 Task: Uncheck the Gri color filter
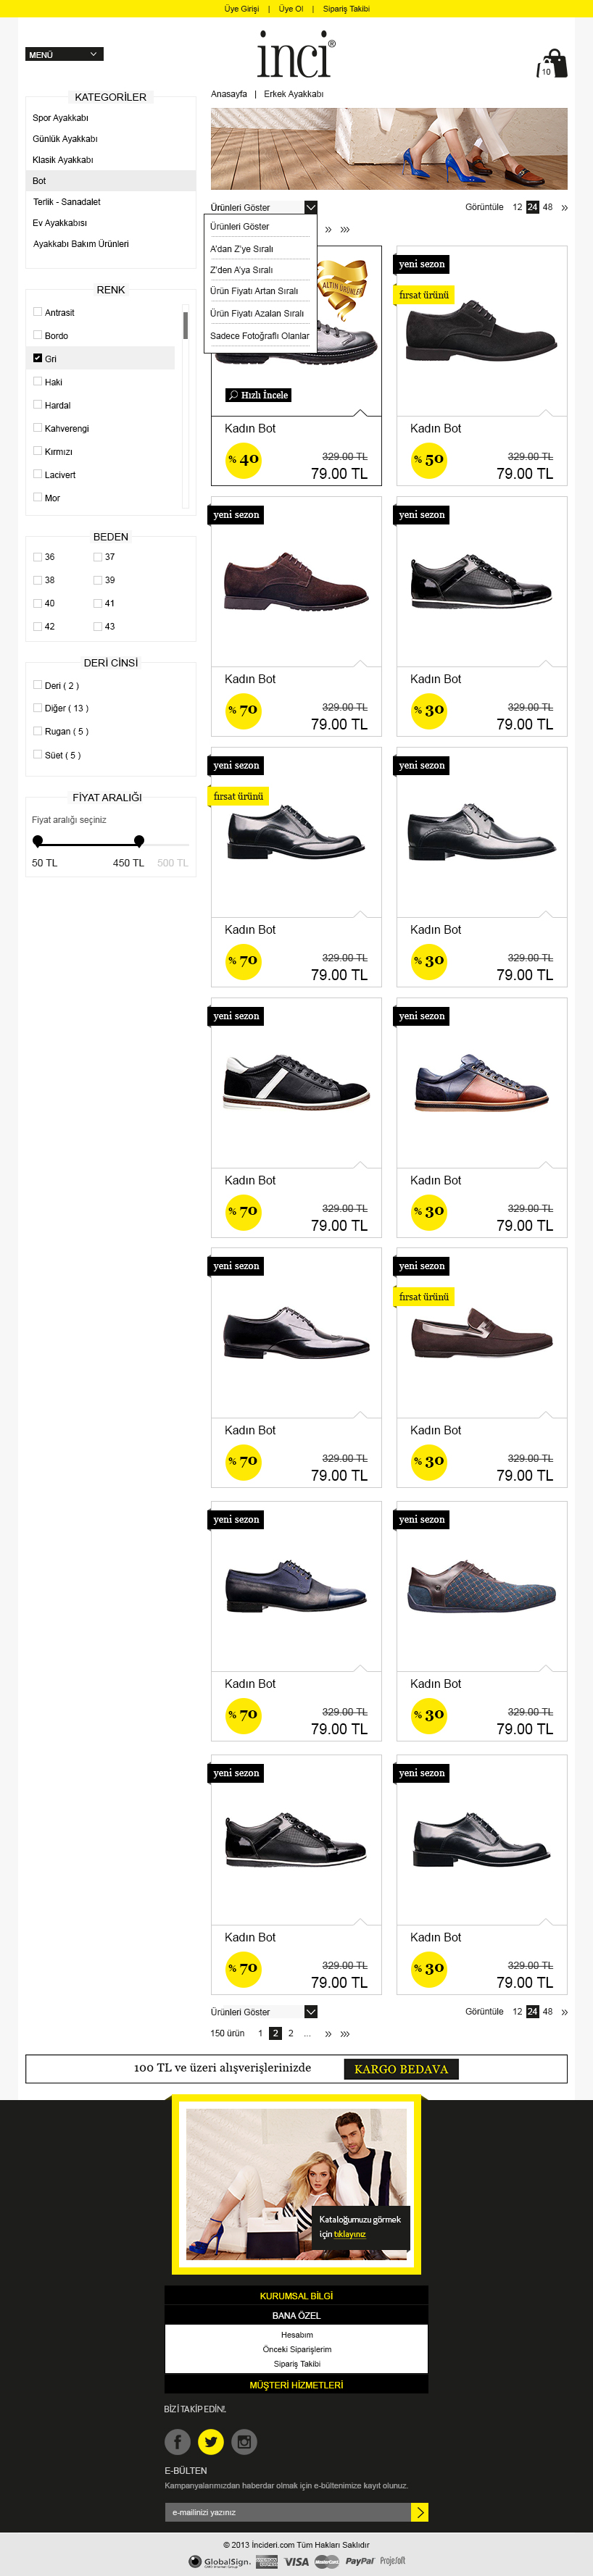[x=38, y=358]
